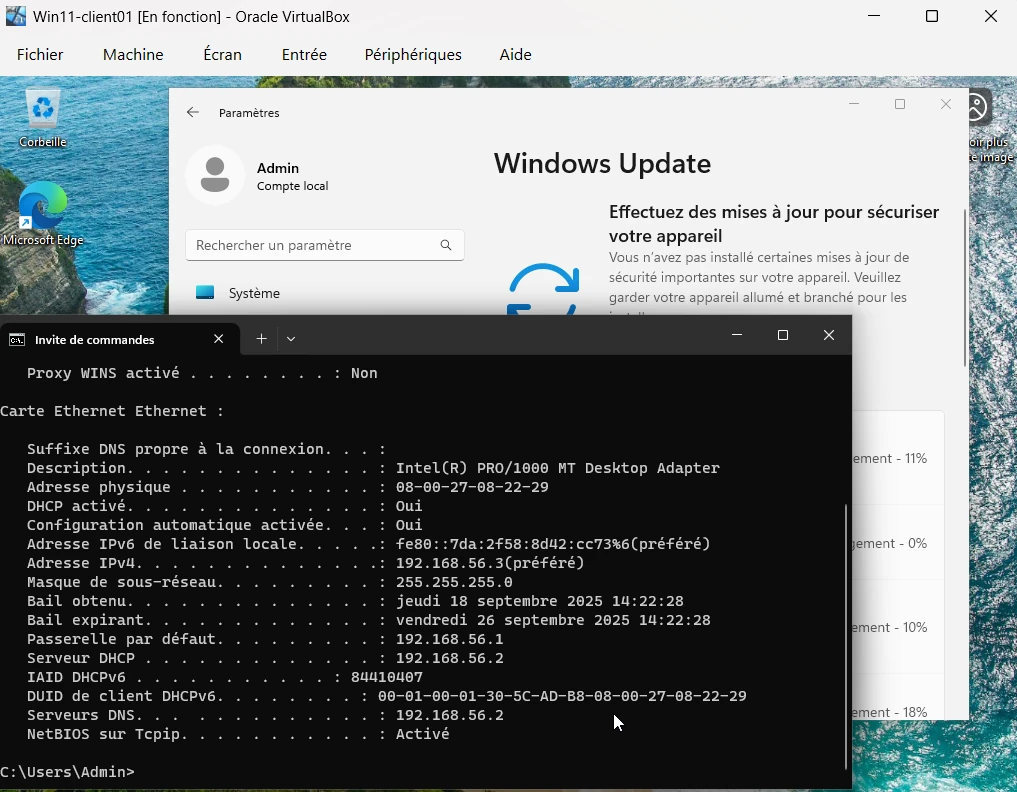
Task: Open the Machine menu
Action: 133,54
